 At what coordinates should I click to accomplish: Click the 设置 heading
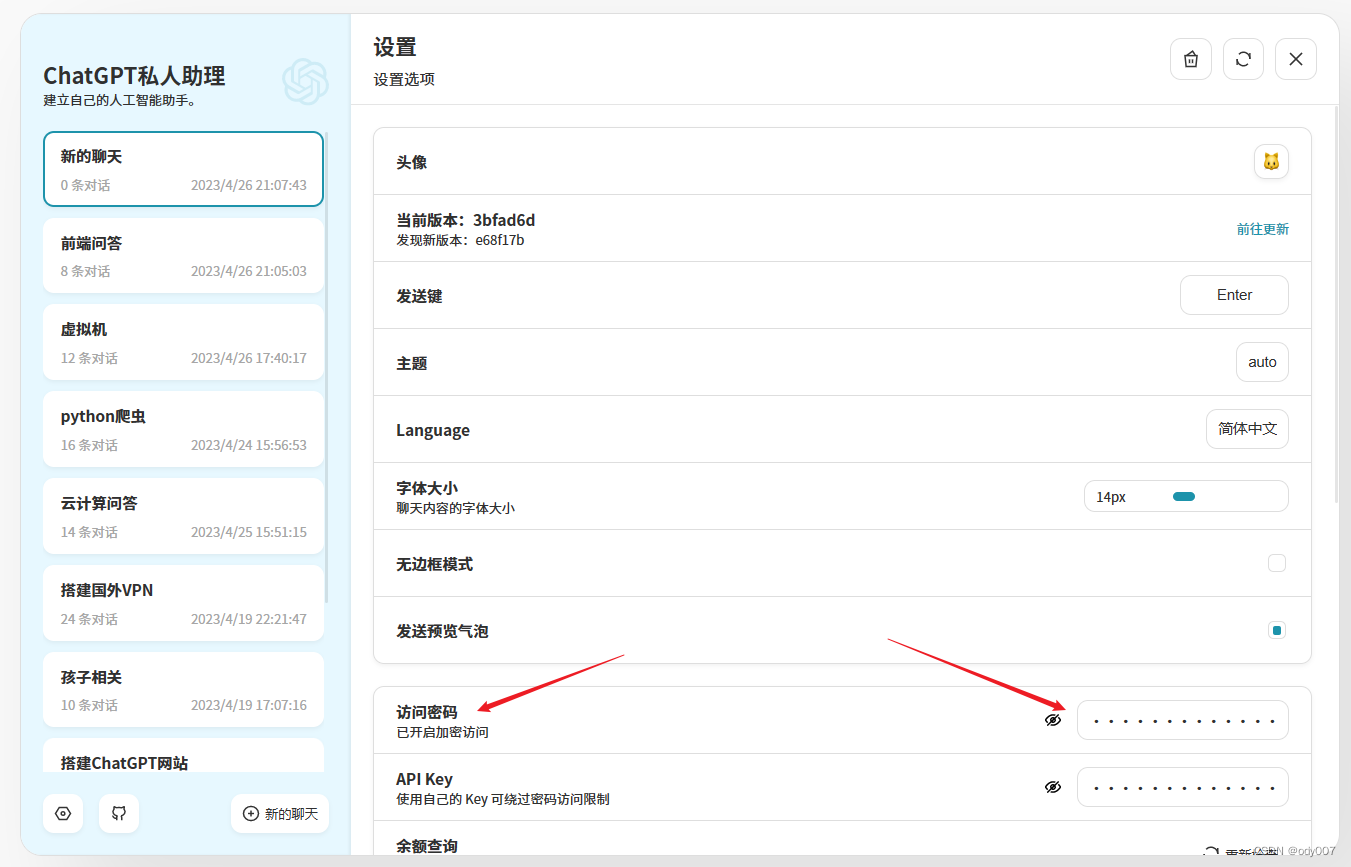(x=394, y=47)
